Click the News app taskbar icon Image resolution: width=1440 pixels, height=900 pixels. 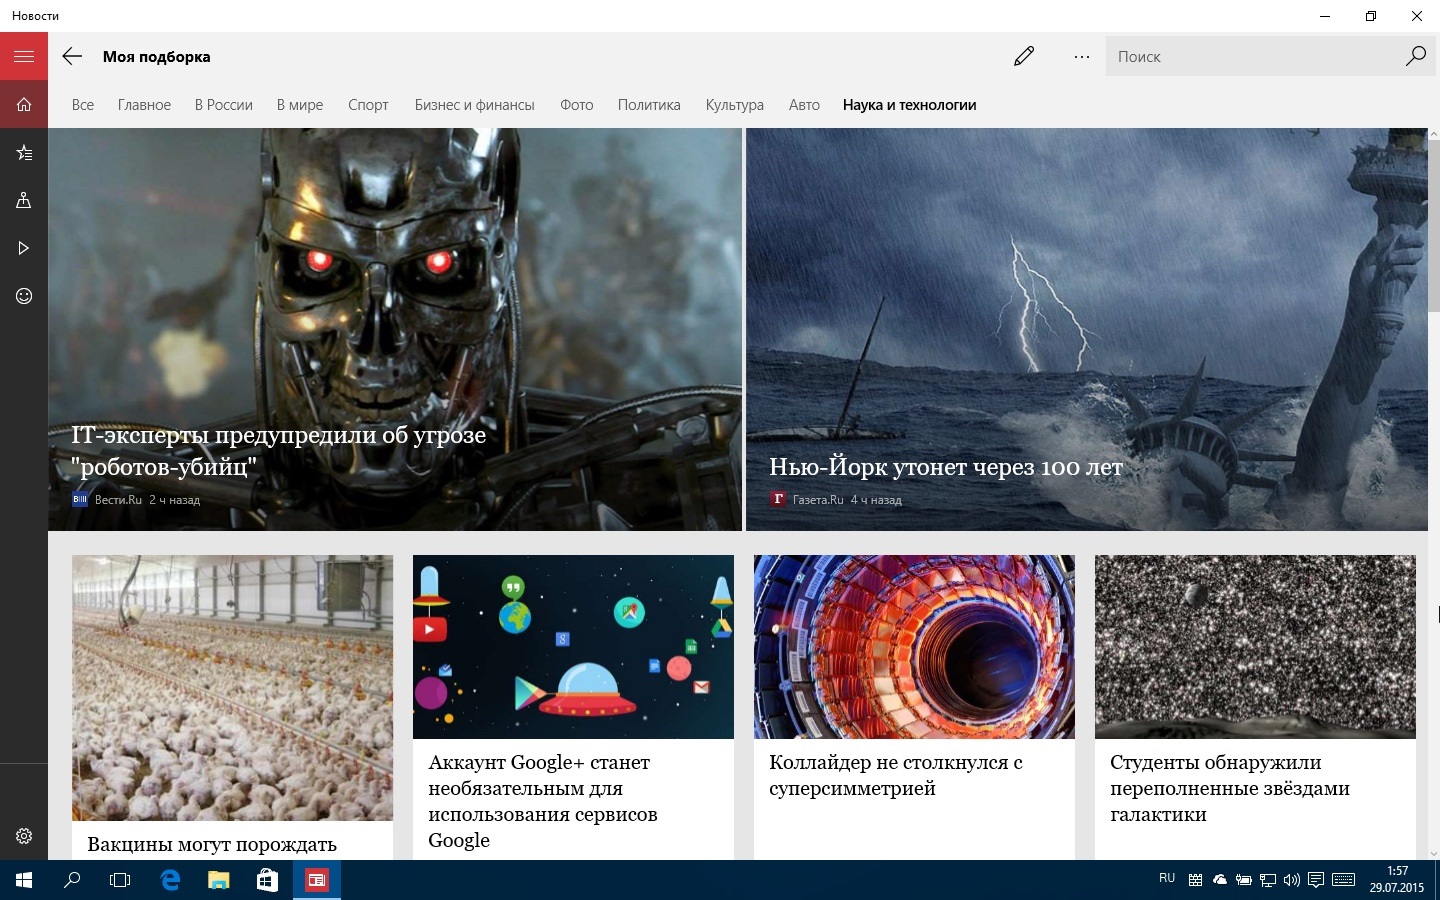[316, 880]
